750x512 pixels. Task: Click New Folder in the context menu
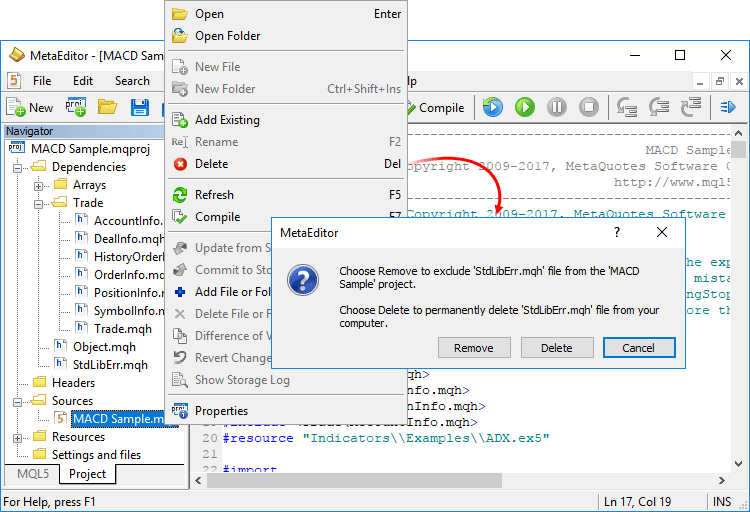click(286, 89)
